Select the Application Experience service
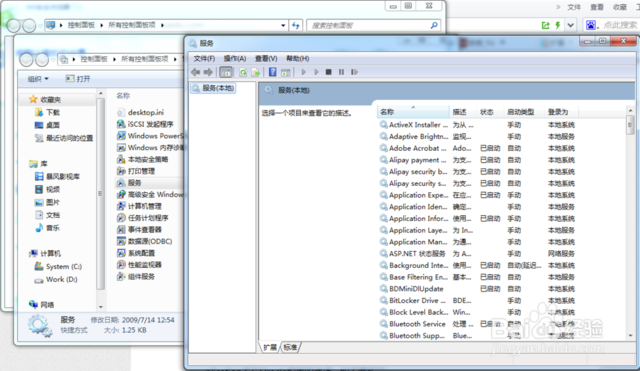 click(478, 195)
